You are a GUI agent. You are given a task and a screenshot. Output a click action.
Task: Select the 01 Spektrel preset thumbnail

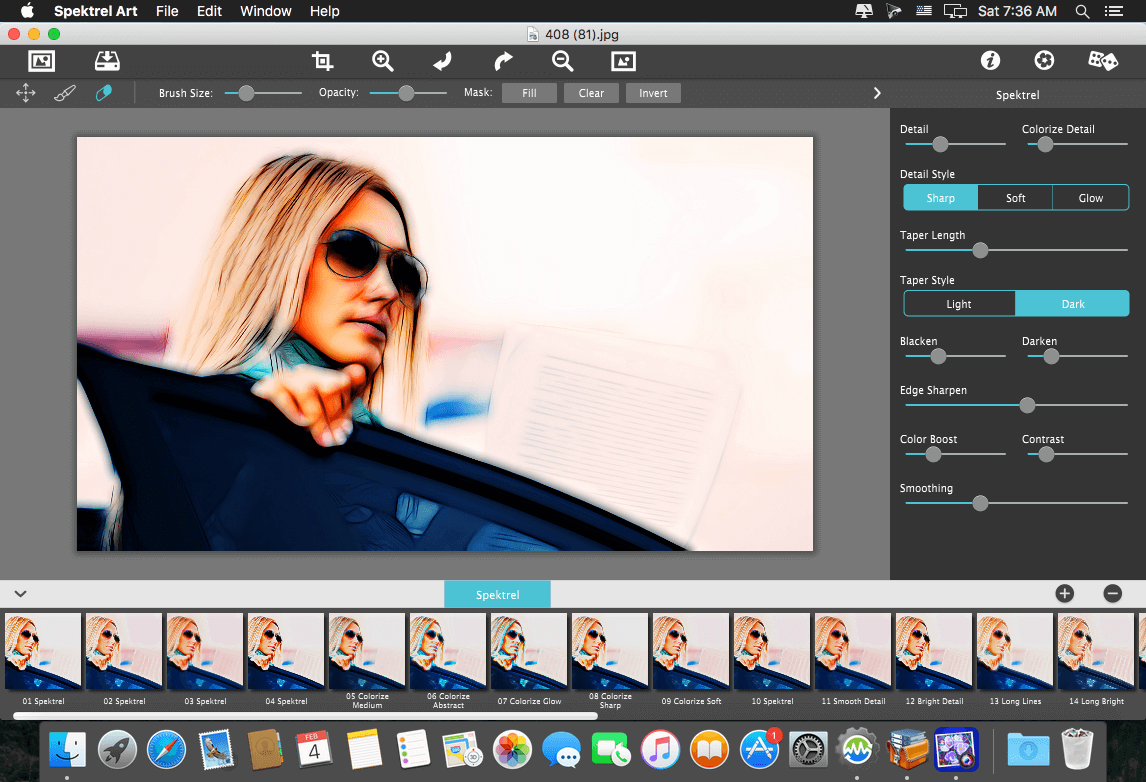(43, 651)
